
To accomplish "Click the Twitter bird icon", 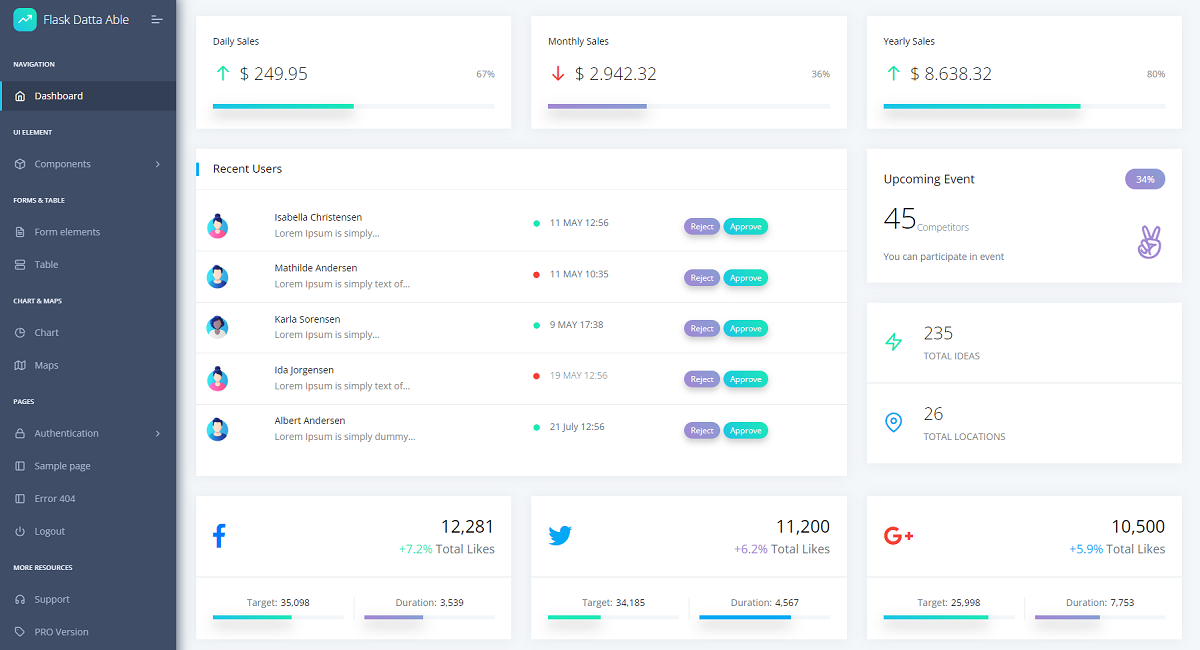I will [x=560, y=536].
